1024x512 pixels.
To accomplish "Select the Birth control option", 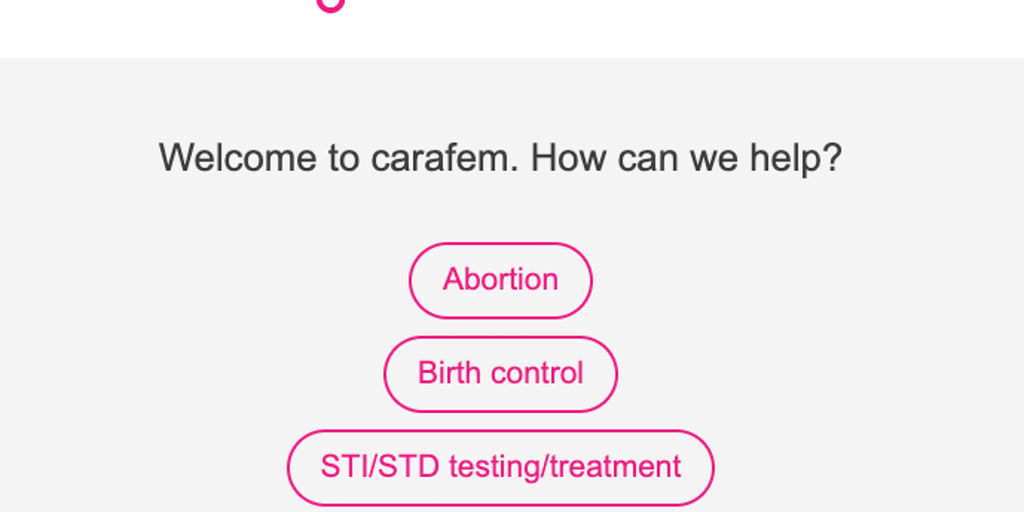I will [500, 374].
